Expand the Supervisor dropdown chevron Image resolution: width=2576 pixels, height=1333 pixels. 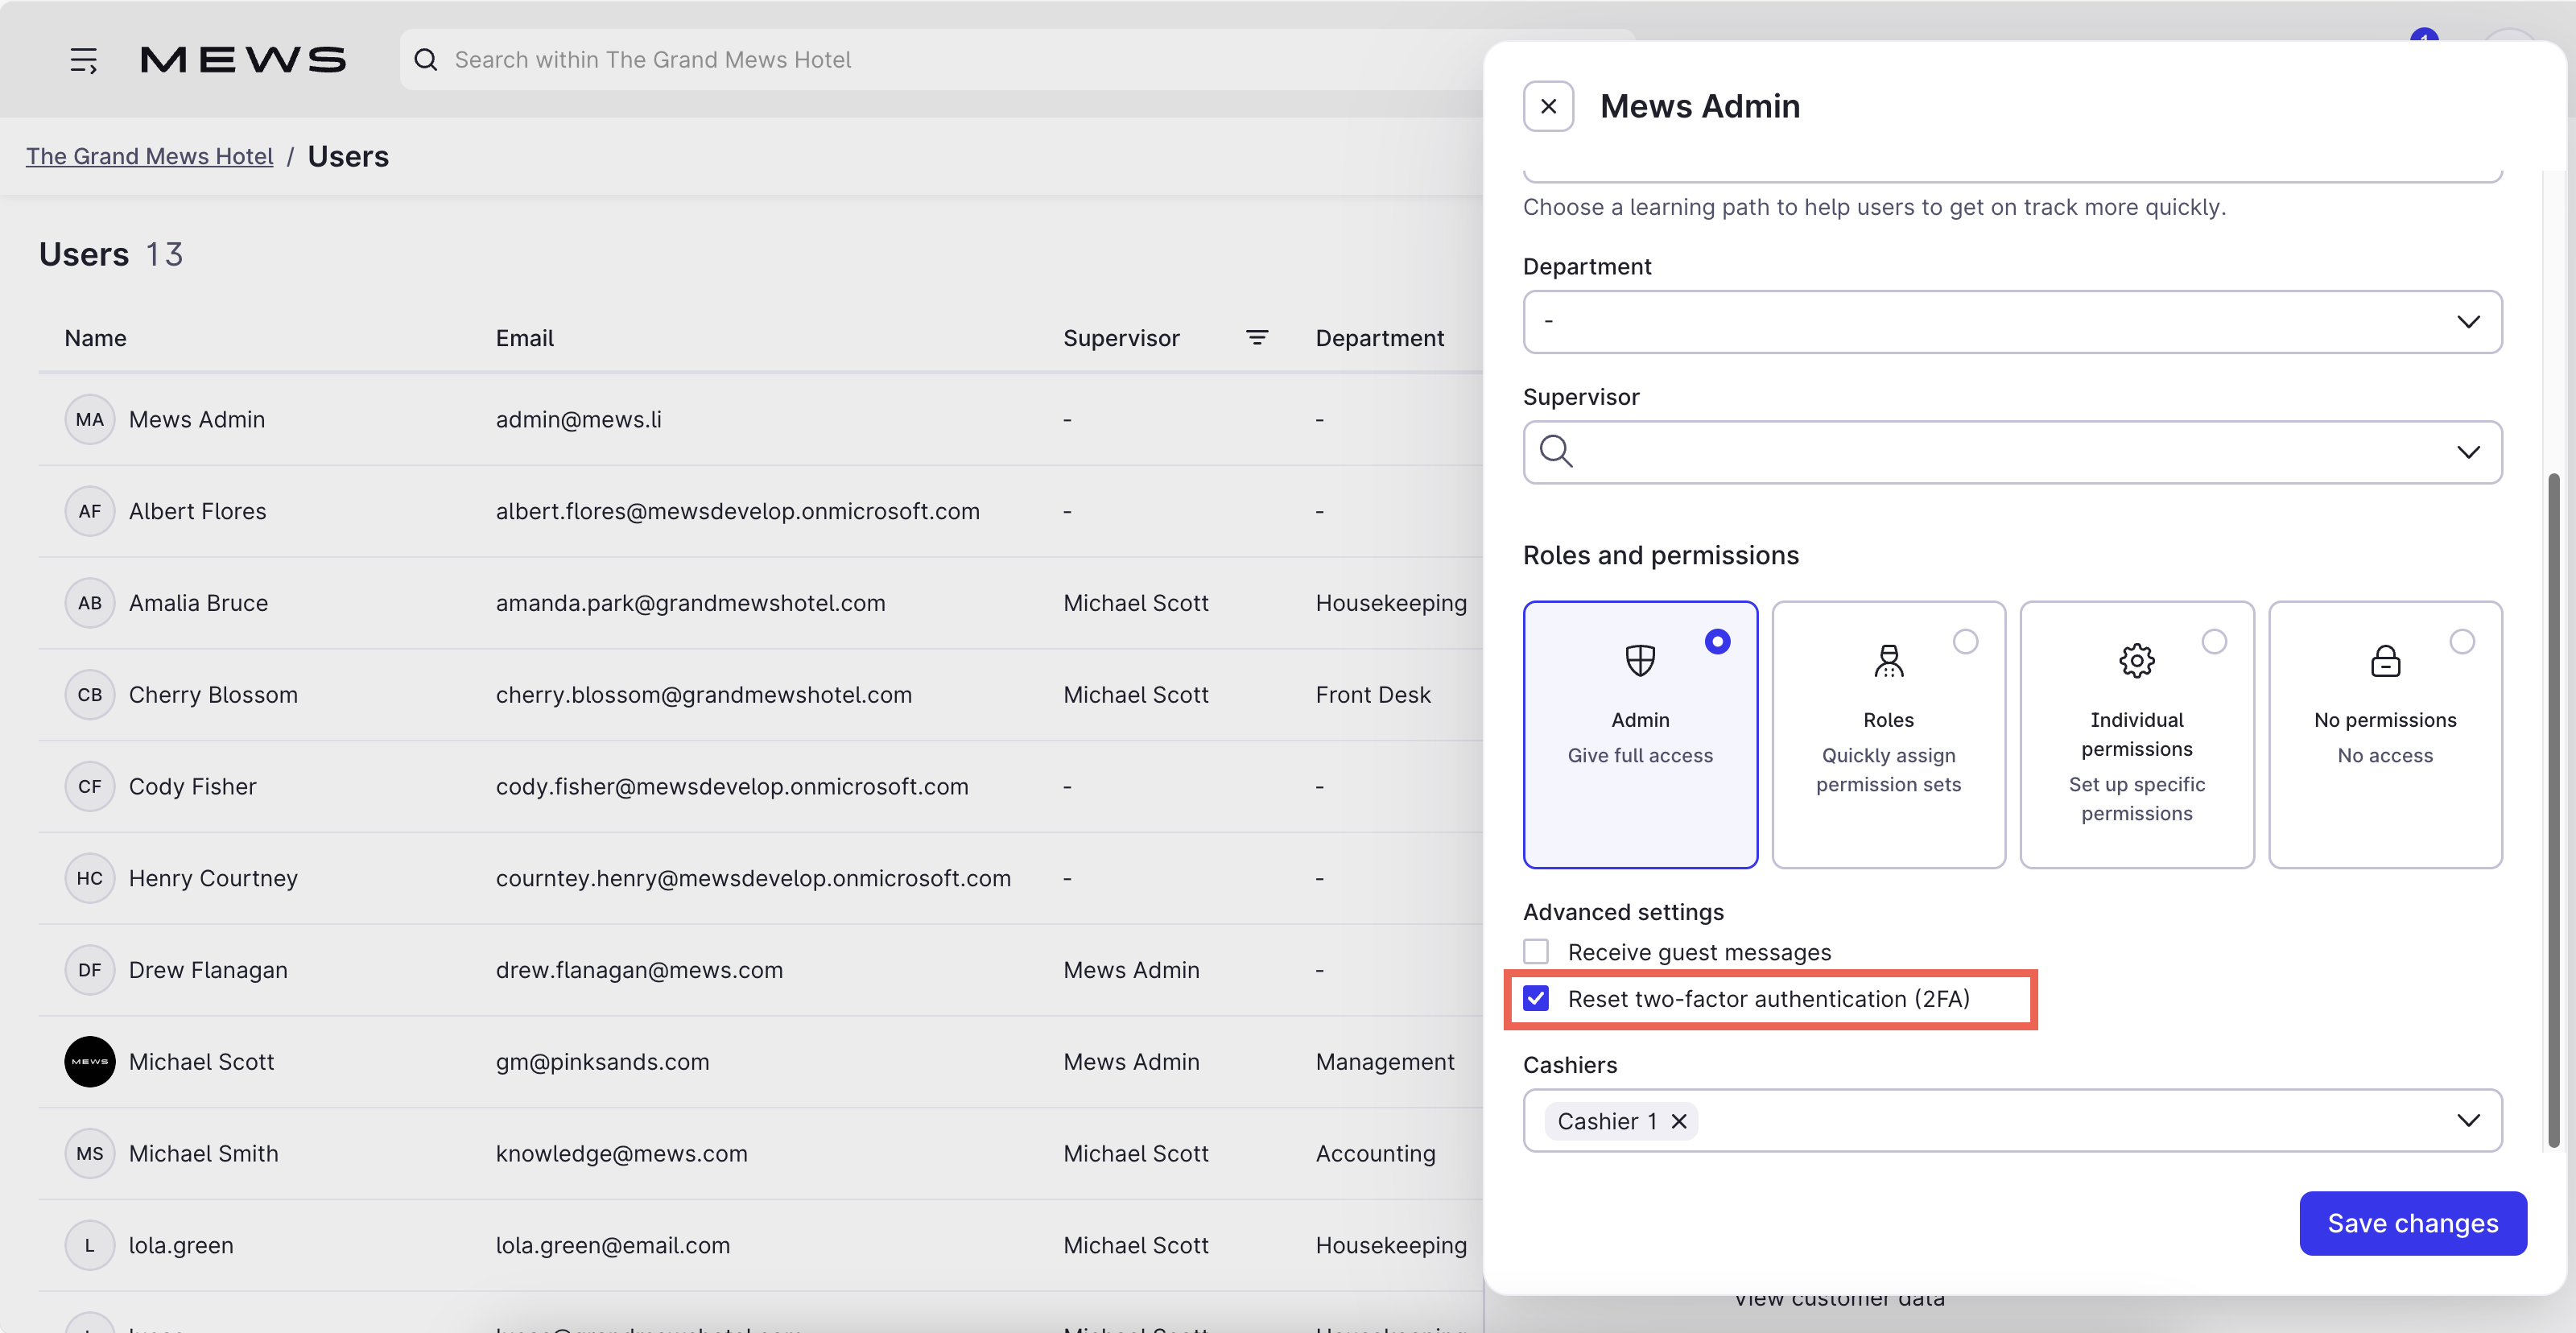click(2468, 452)
